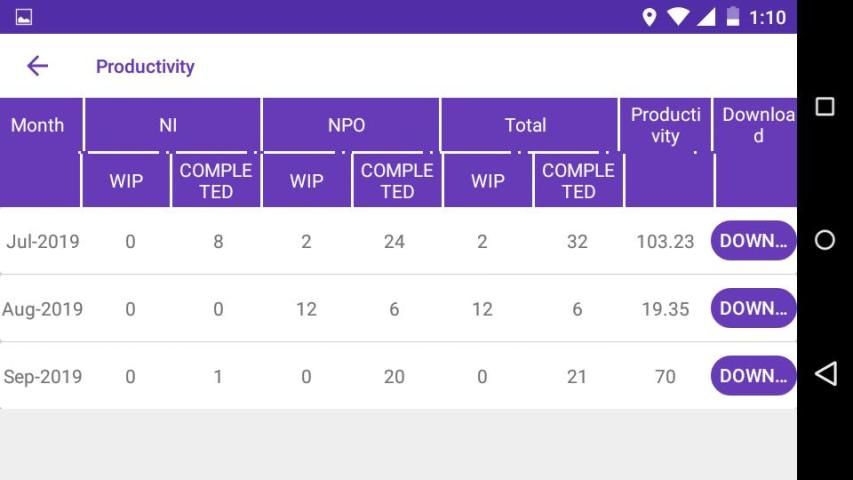Select the Jul-2019 month cell

click(42, 241)
